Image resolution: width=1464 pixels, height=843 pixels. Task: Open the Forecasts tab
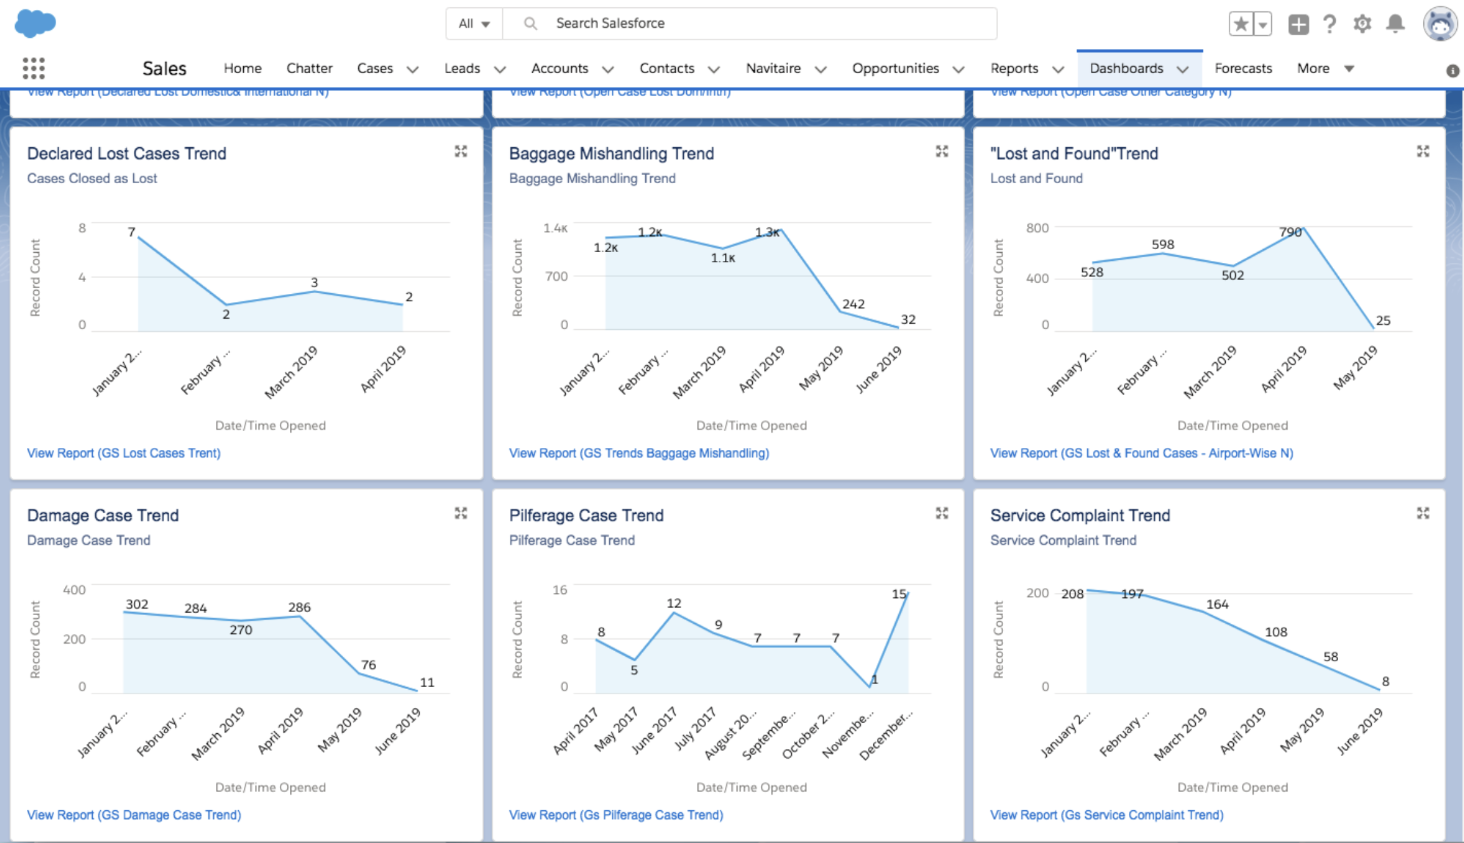tap(1243, 68)
